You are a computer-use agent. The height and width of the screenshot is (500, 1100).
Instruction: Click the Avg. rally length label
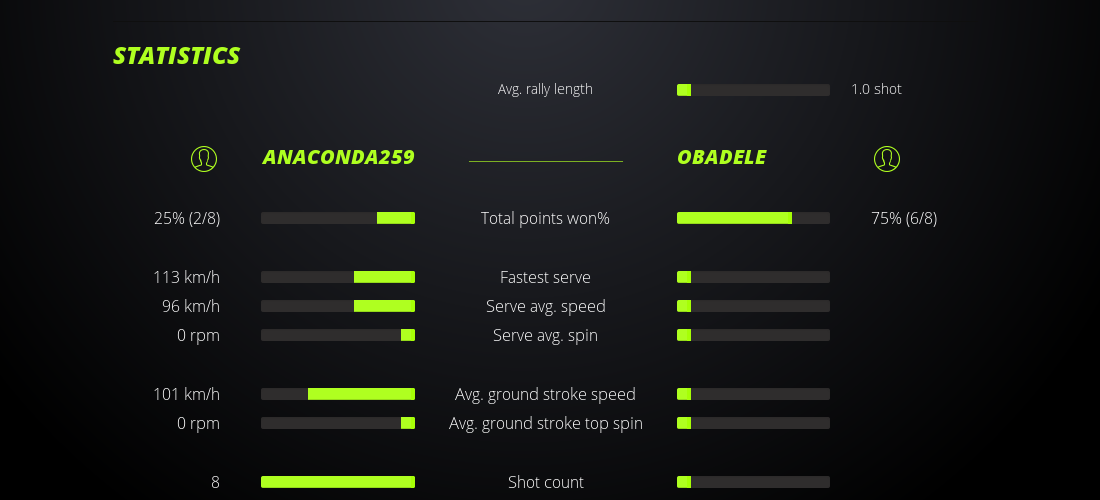[x=545, y=89]
